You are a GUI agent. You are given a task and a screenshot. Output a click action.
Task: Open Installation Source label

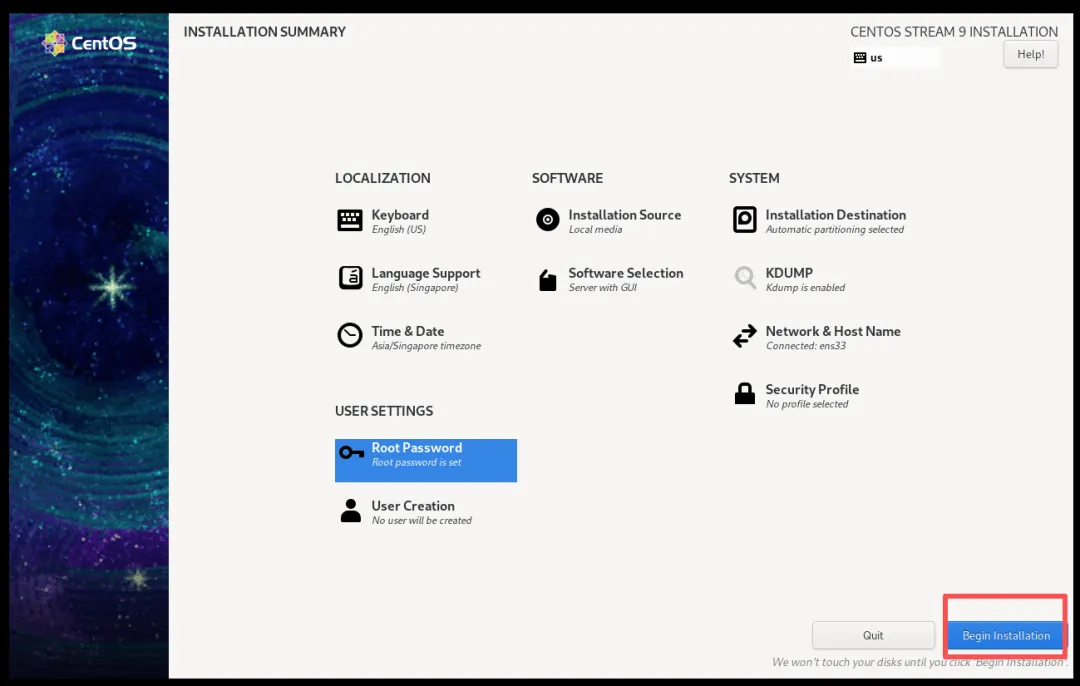tap(625, 215)
